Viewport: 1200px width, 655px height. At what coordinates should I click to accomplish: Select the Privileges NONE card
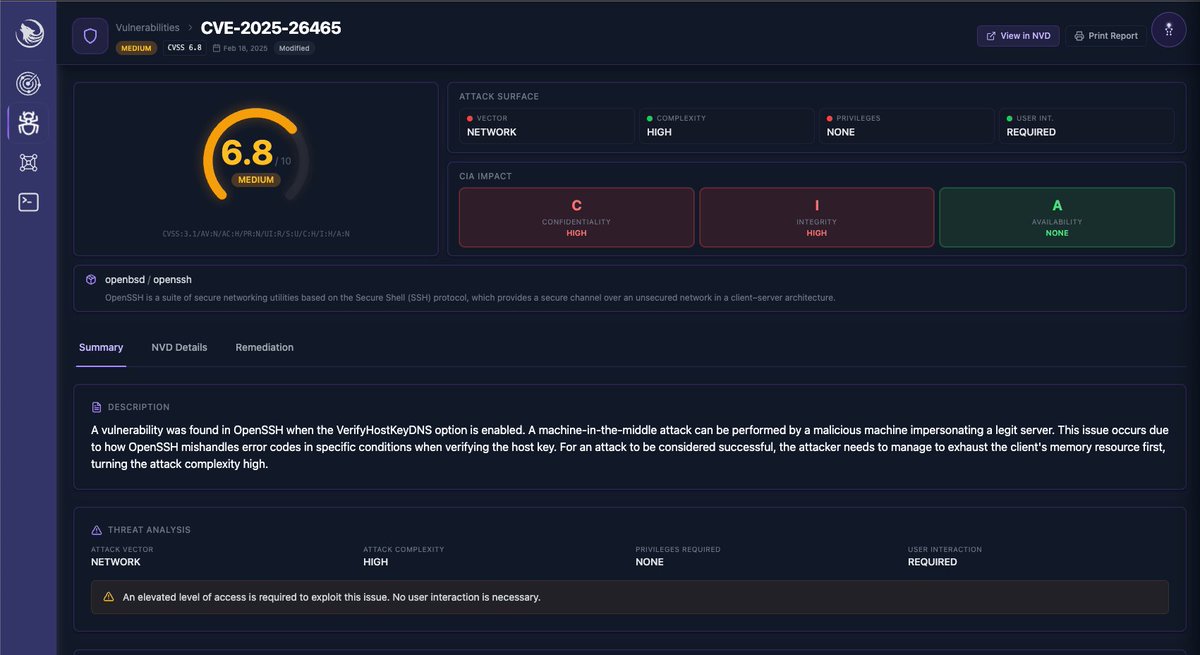[907, 126]
